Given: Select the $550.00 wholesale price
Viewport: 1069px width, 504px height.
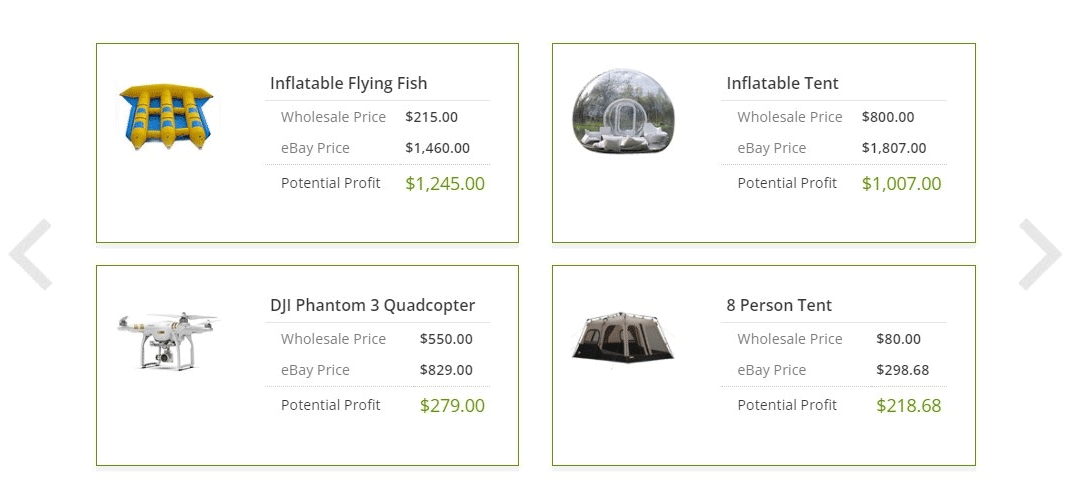Looking at the screenshot, I should 446,339.
